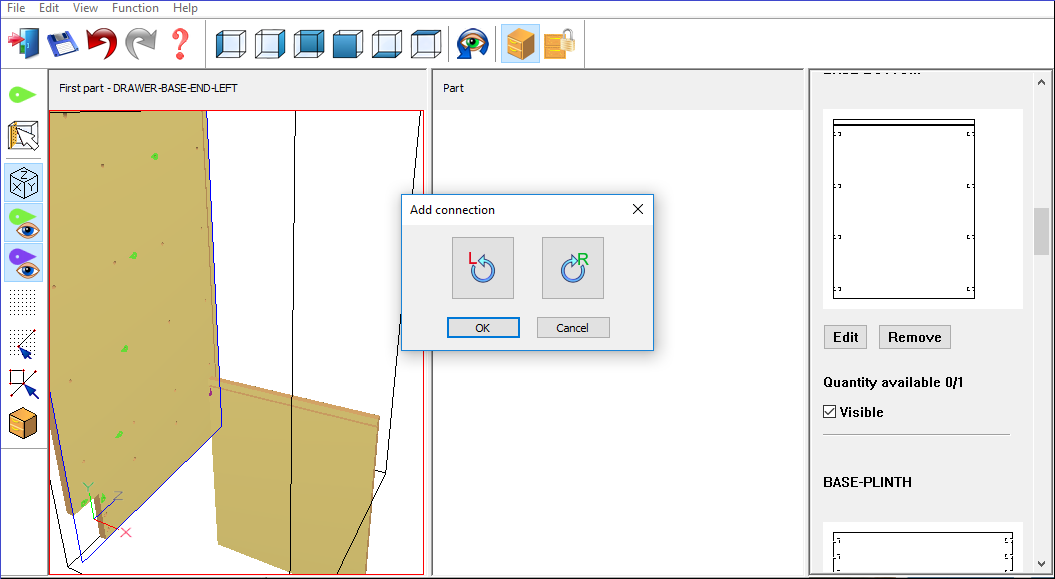The width and height of the screenshot is (1055, 579).
Task: Click the orange cabinet box sidebar icon
Action: 24,423
